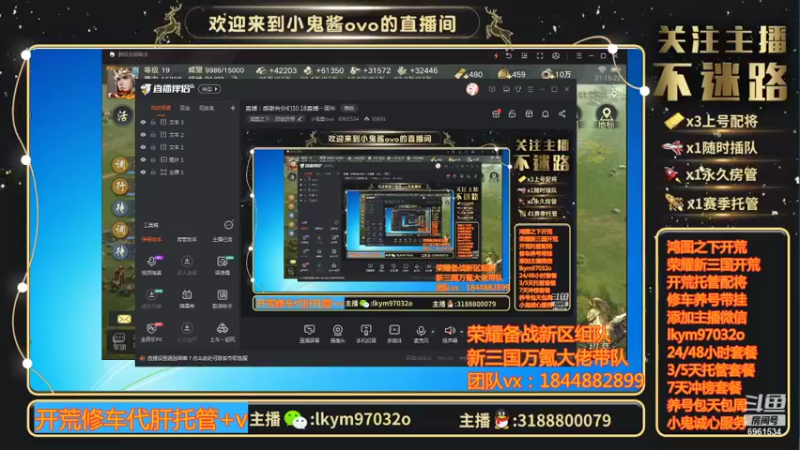Open toolbox more options ellipsis icon
800x450 pixels.
coord(229,225)
